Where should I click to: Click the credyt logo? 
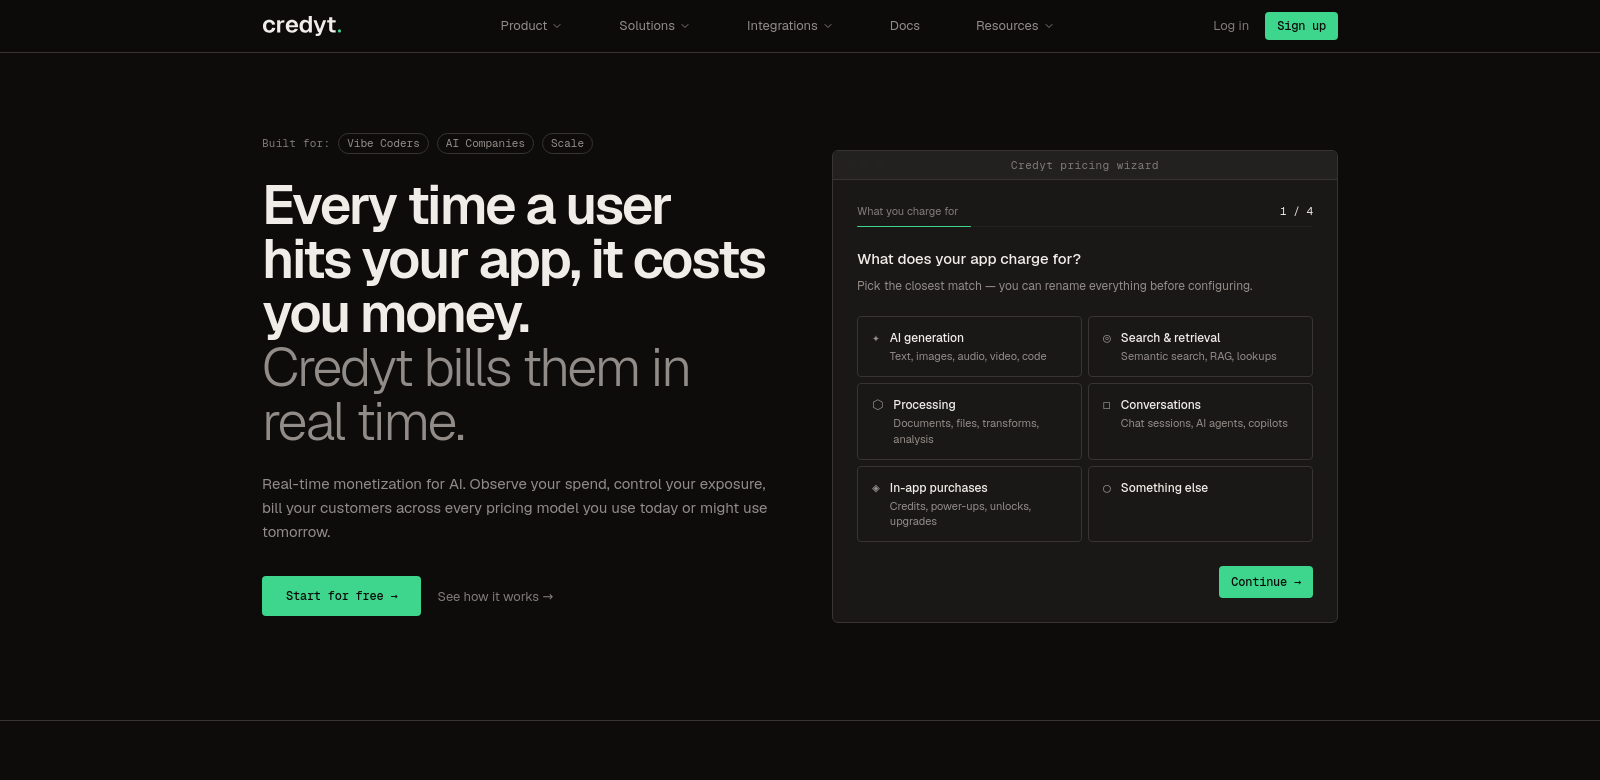point(302,25)
